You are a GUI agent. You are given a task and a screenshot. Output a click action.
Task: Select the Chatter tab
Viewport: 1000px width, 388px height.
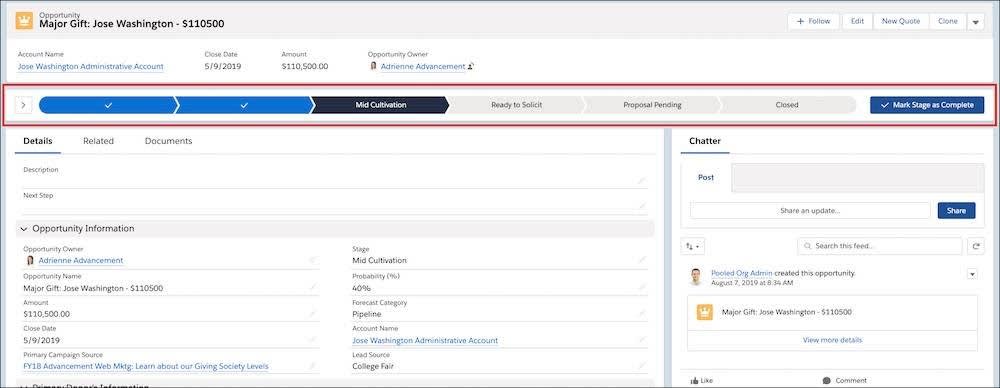point(705,141)
